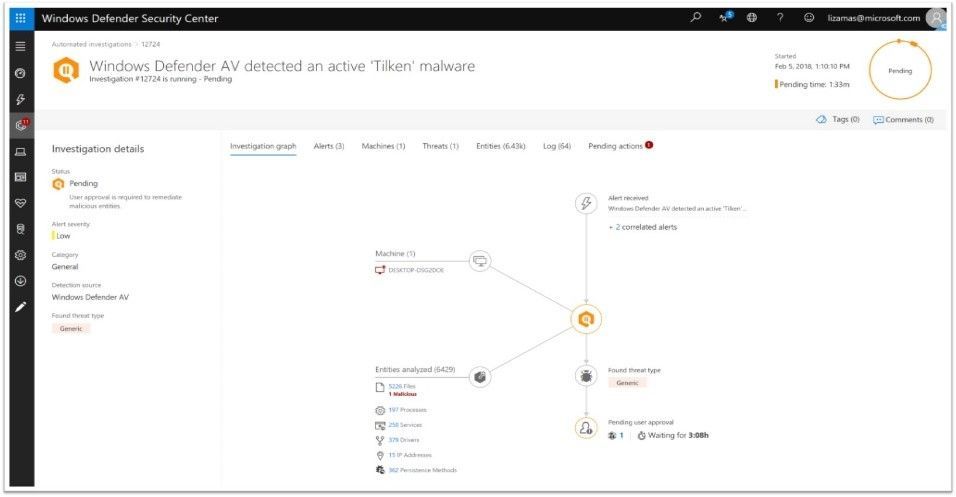Click the 12724 breadcrumb entry
Viewport: 956px width, 497px height.
pyautogui.click(x=151, y=45)
